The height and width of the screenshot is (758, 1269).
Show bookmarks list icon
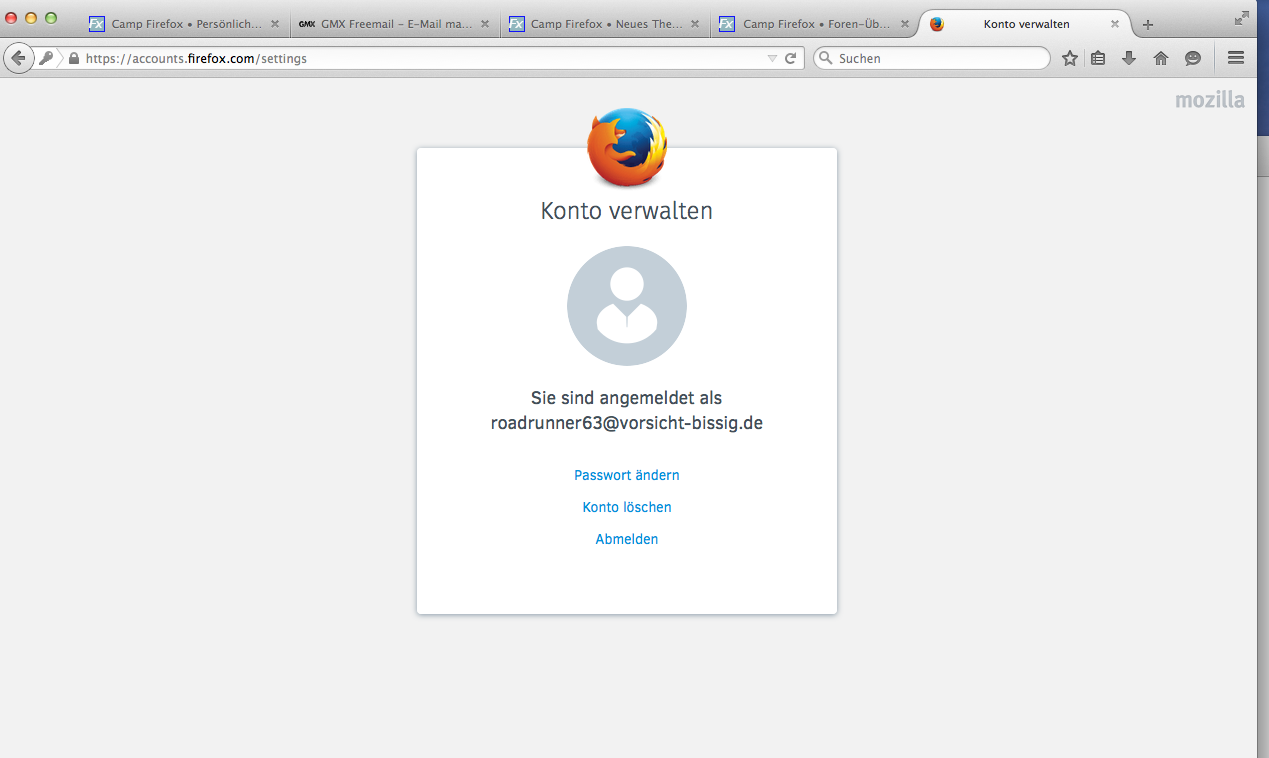click(x=1098, y=58)
